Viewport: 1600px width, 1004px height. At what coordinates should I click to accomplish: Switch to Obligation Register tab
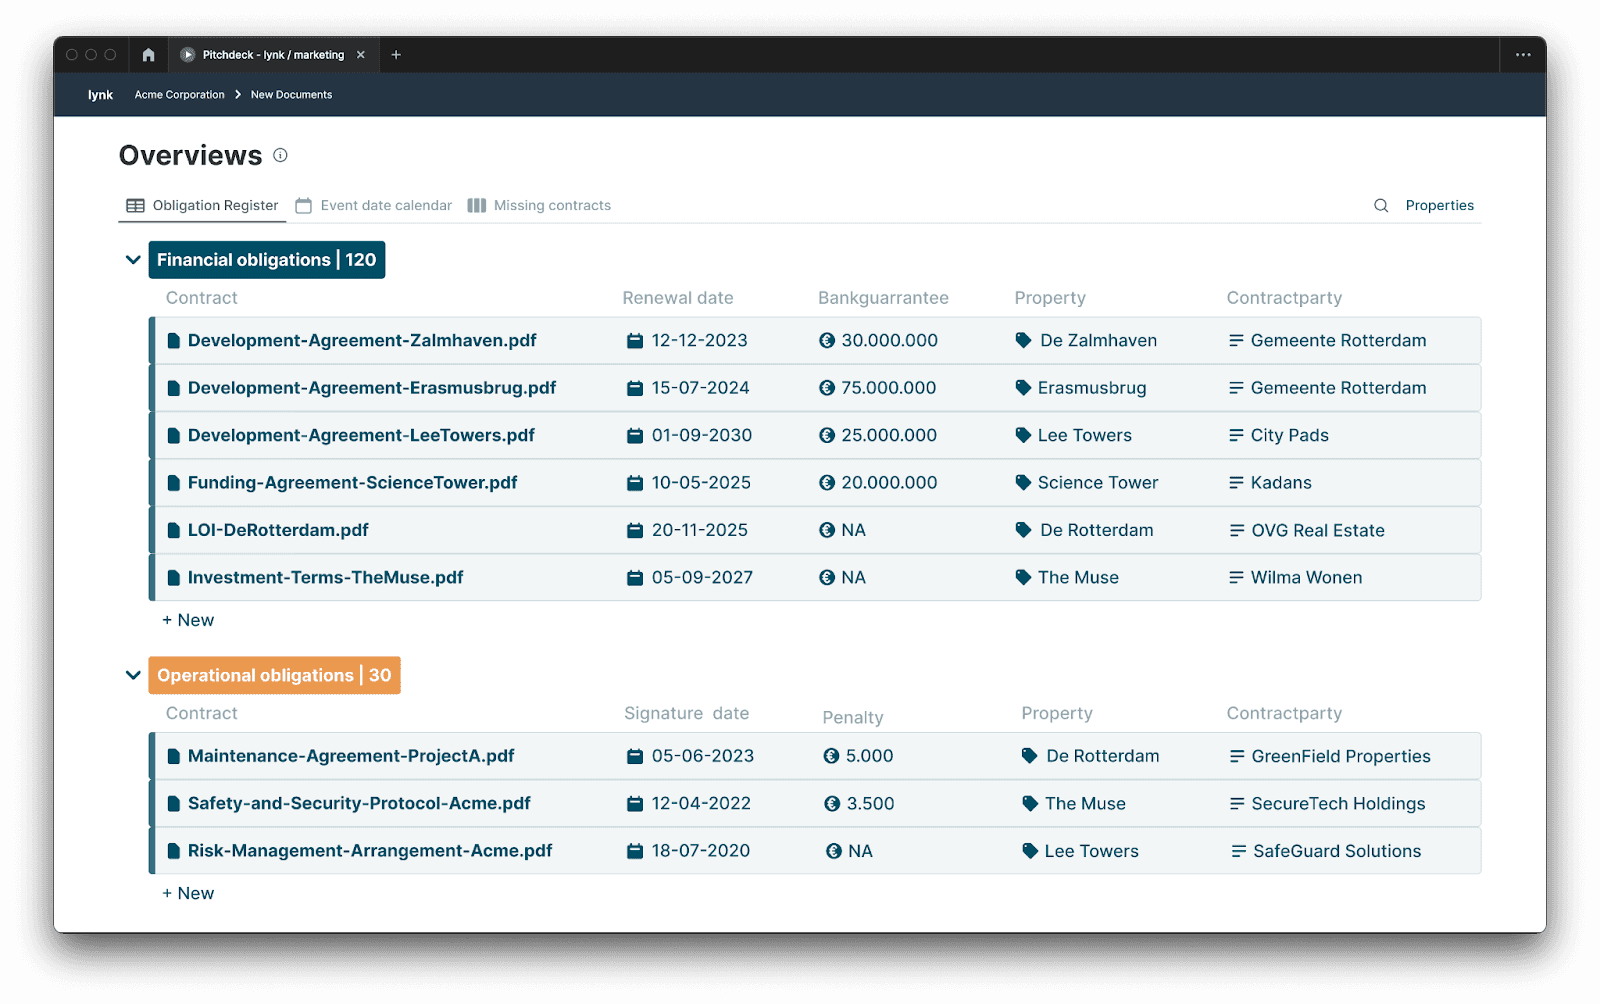(202, 205)
